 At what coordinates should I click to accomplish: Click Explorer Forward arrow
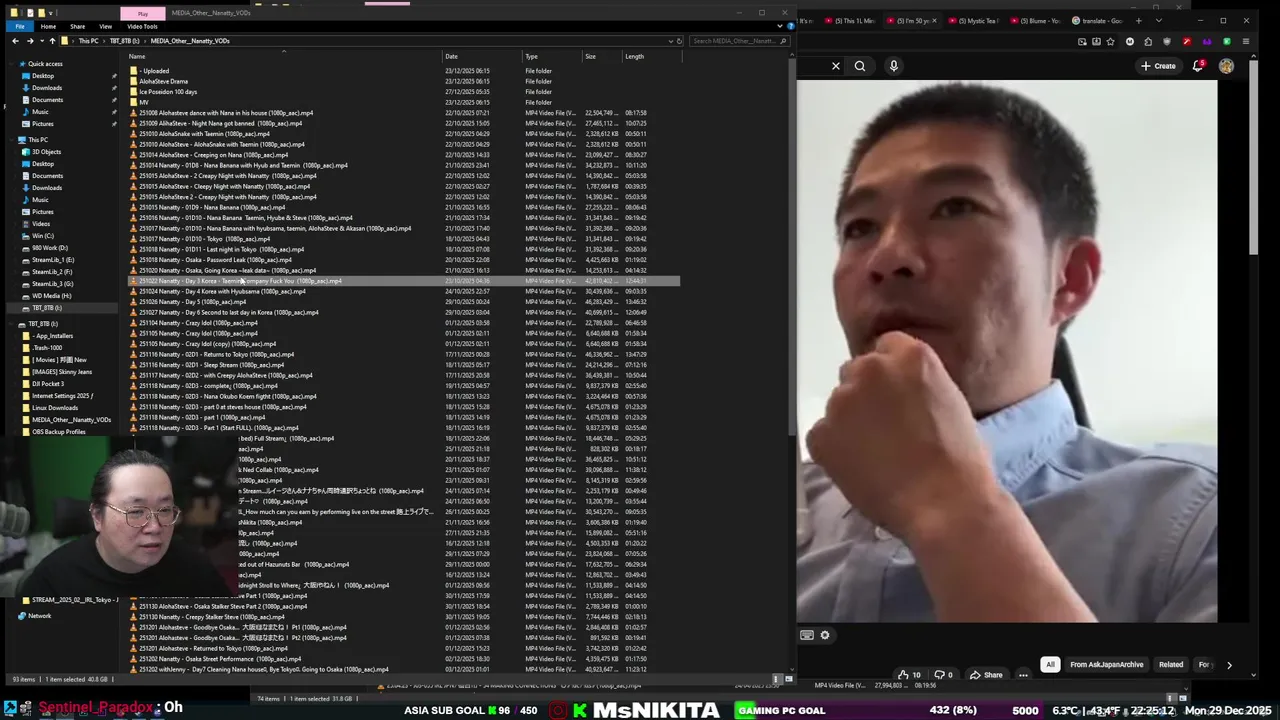(29, 41)
